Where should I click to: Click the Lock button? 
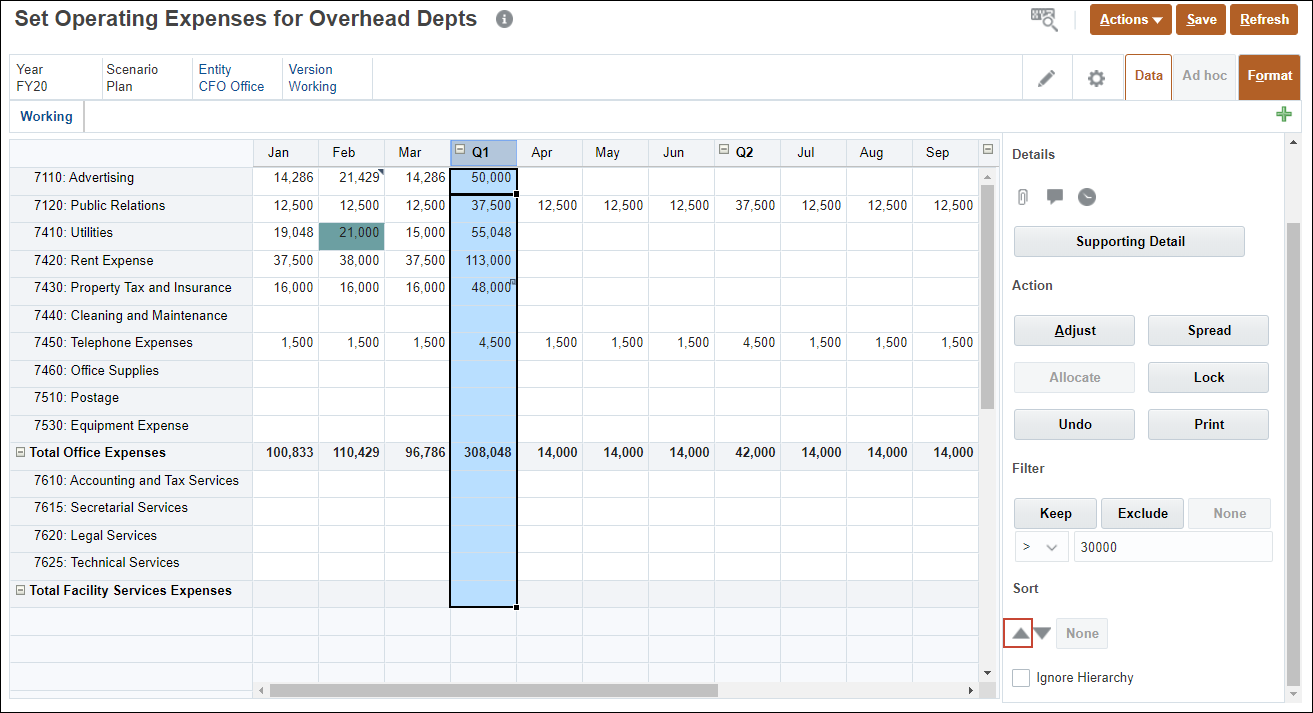pyautogui.click(x=1209, y=377)
